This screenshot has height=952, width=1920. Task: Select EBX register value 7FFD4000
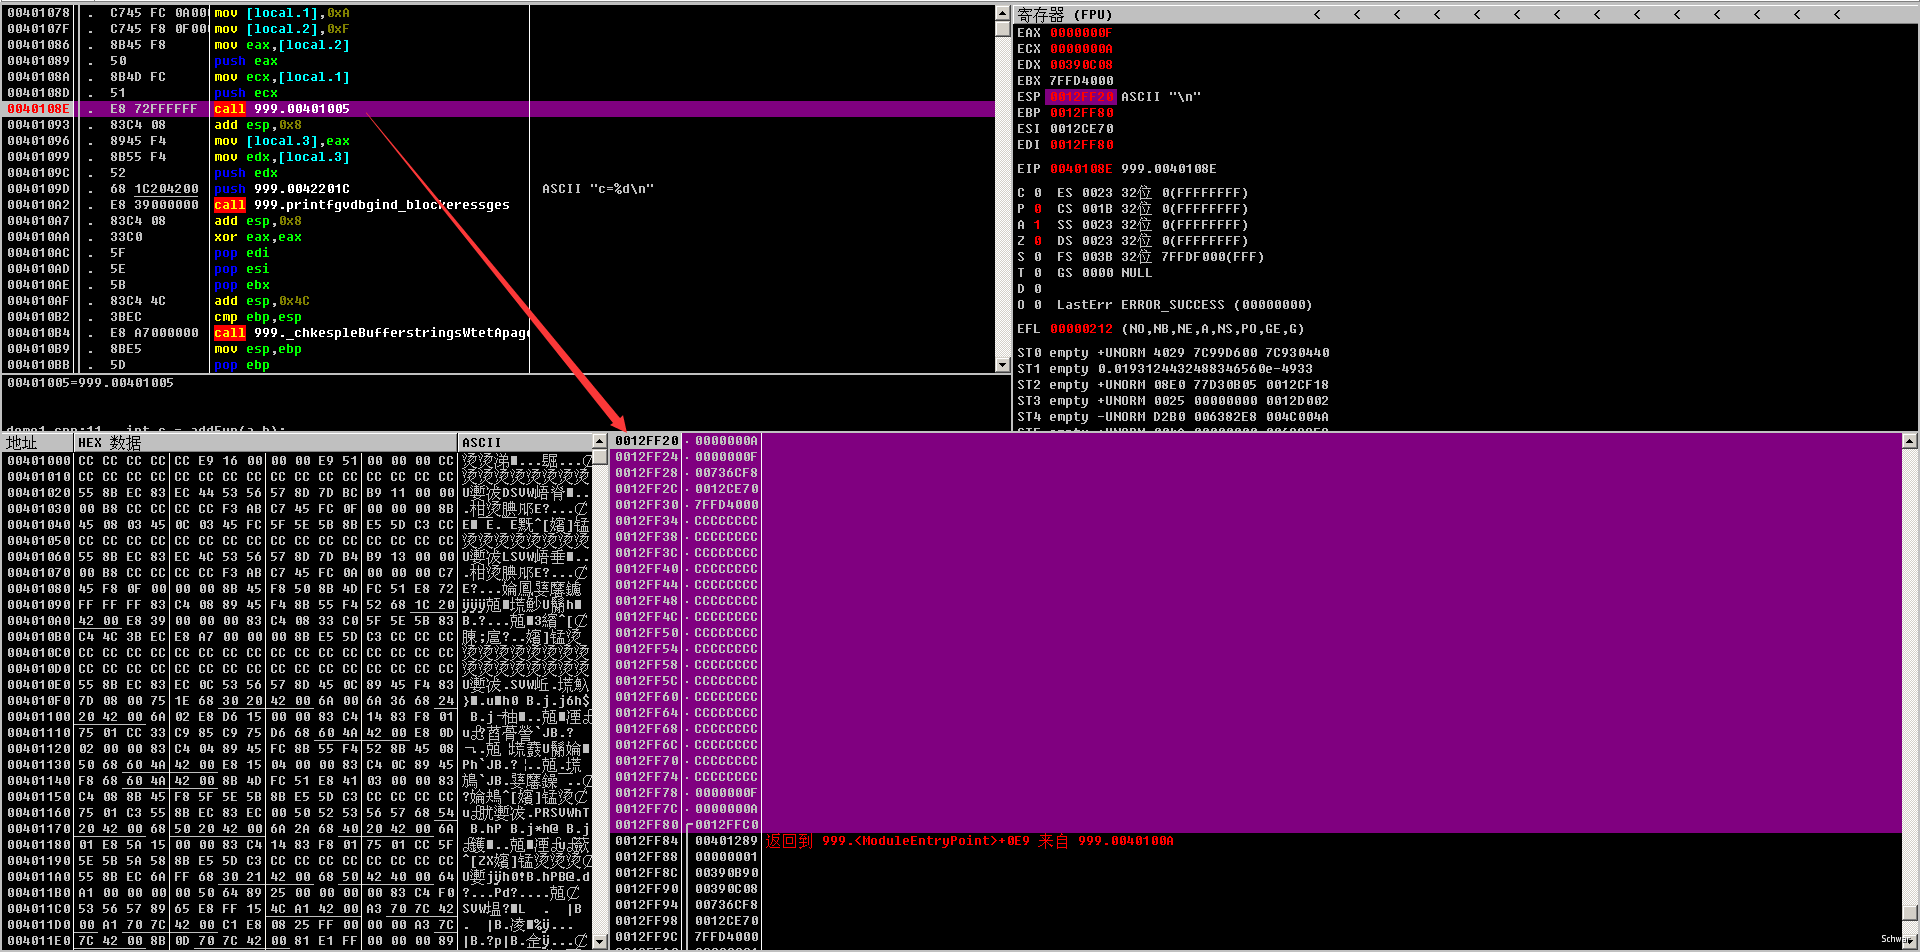pos(1081,81)
